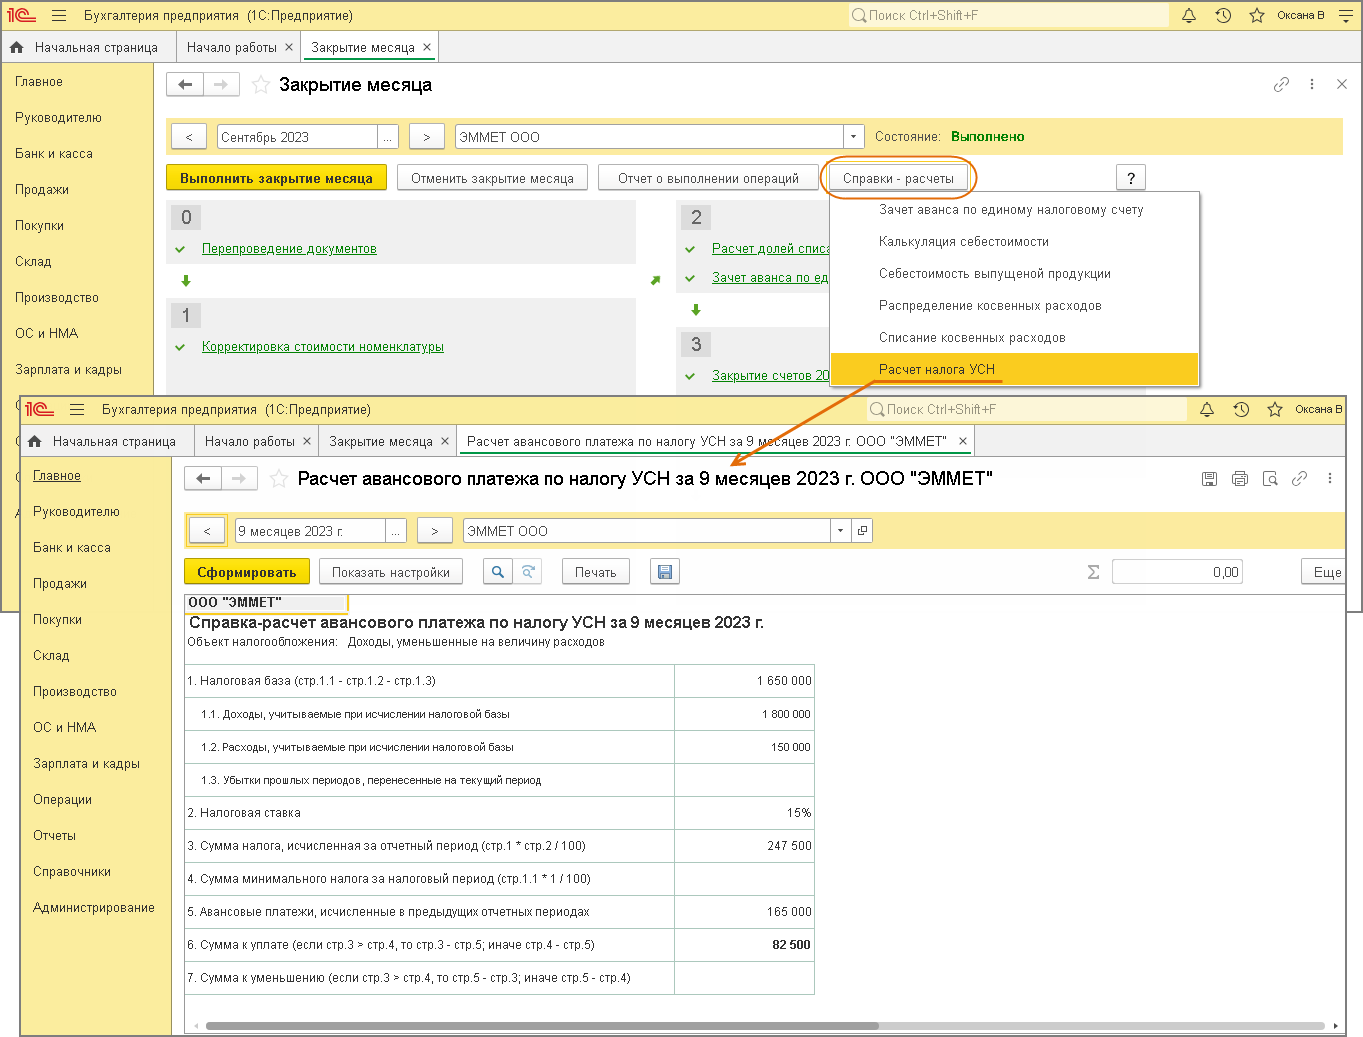Open hamburger main menu in back window
This screenshot has height=1037, width=1363.
pyautogui.click(x=59, y=16)
